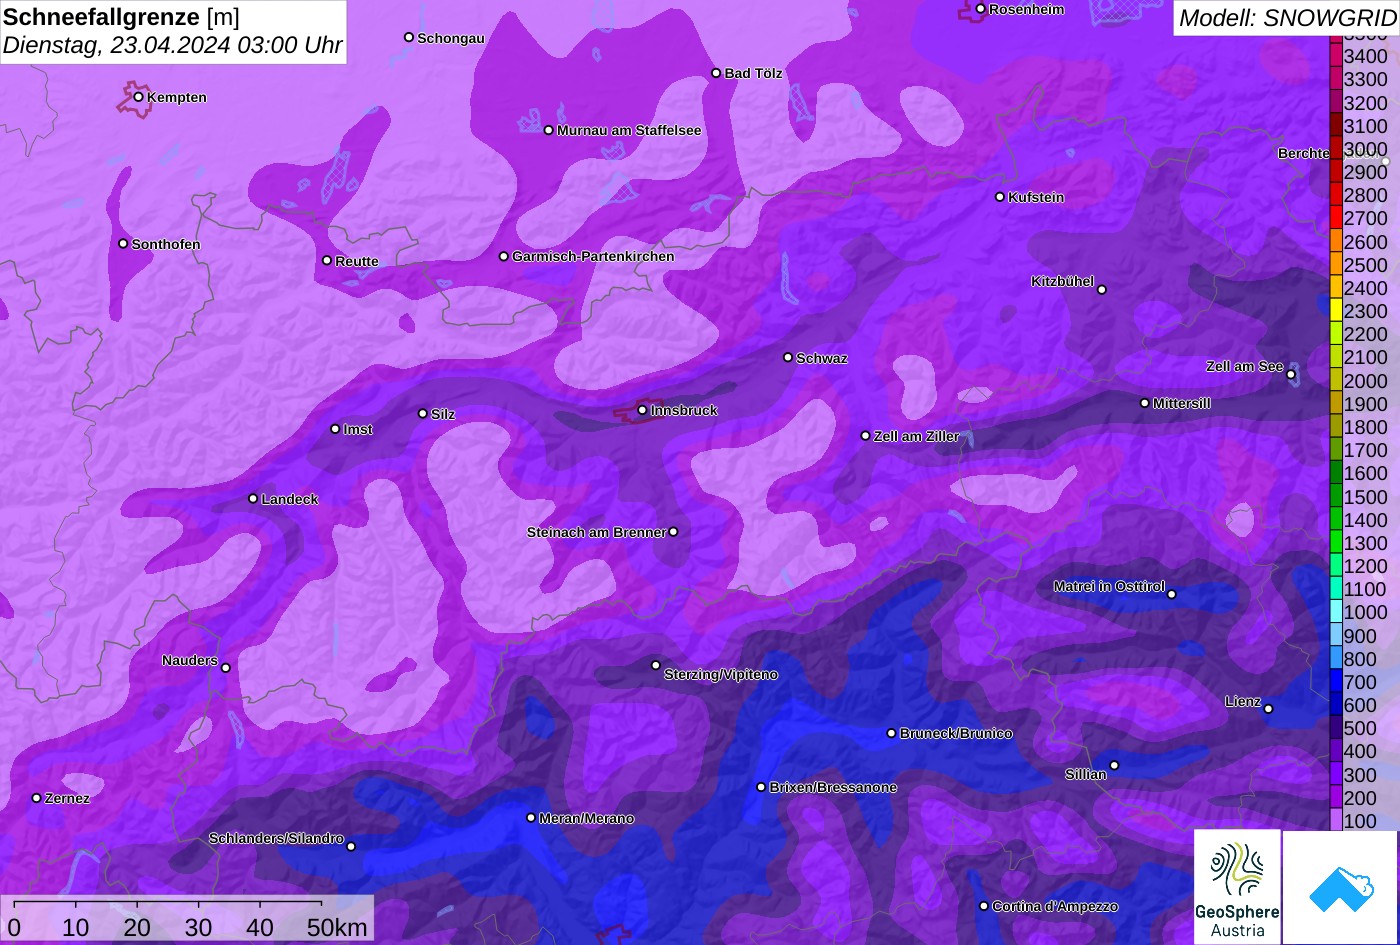Click the Imst label
Screen dimensions: 1400x945
[x=358, y=429]
